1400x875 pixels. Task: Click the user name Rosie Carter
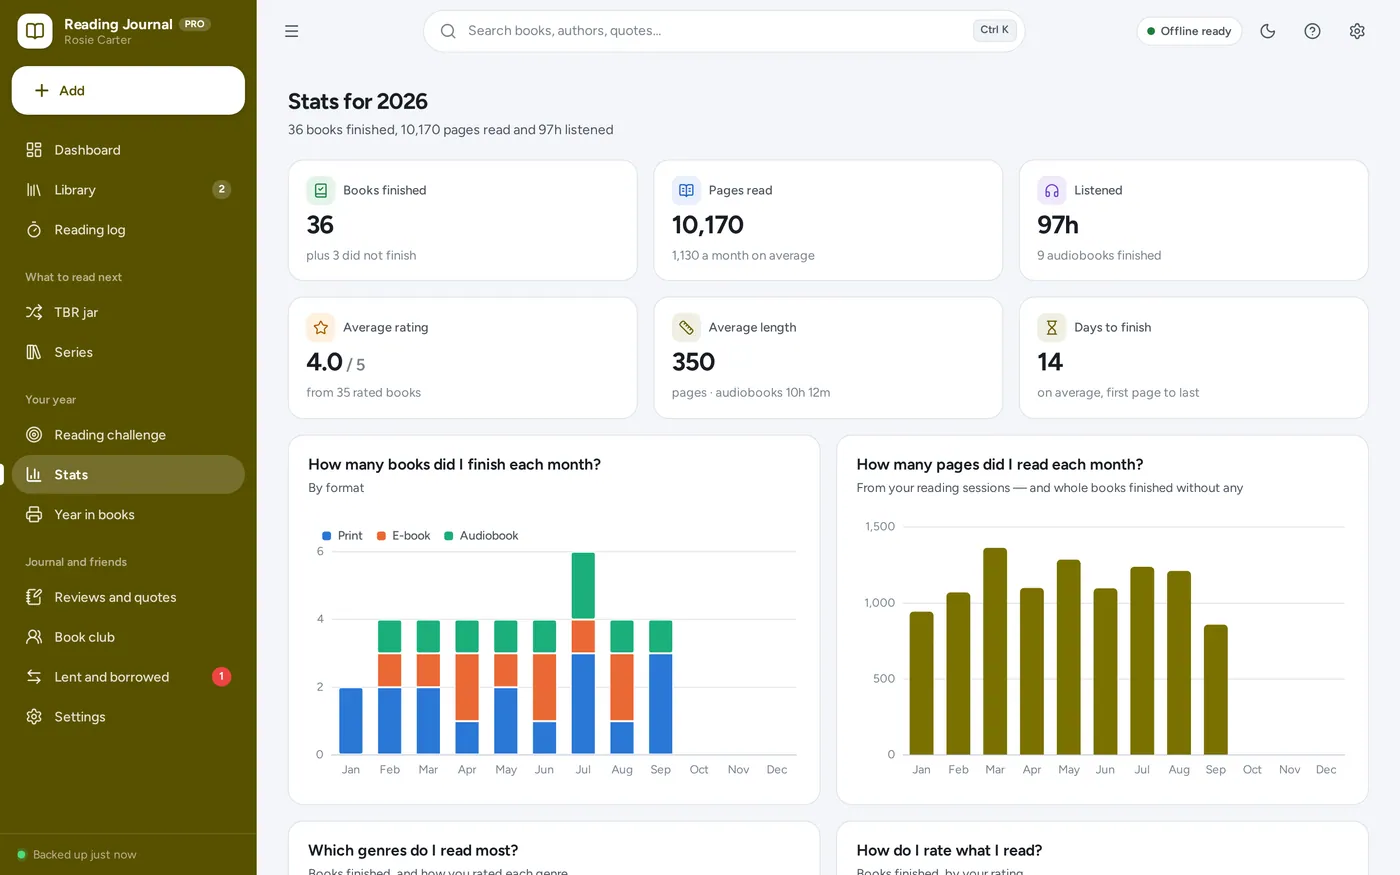97,40
